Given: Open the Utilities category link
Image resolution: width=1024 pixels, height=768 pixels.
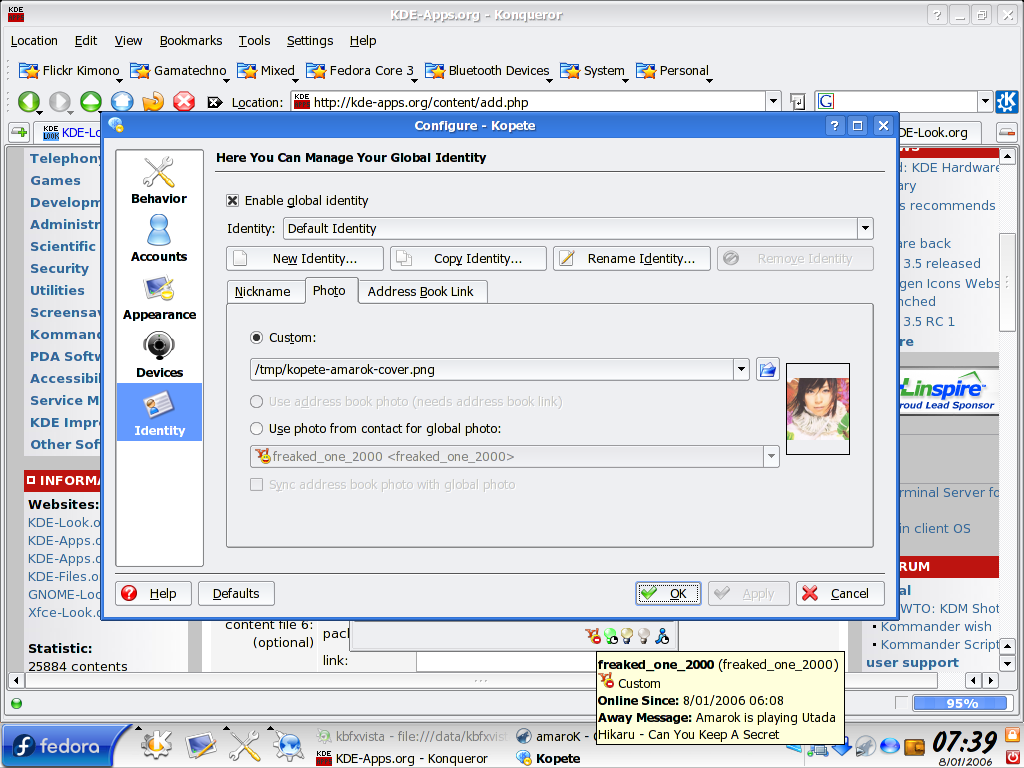Looking at the screenshot, I should tap(57, 290).
